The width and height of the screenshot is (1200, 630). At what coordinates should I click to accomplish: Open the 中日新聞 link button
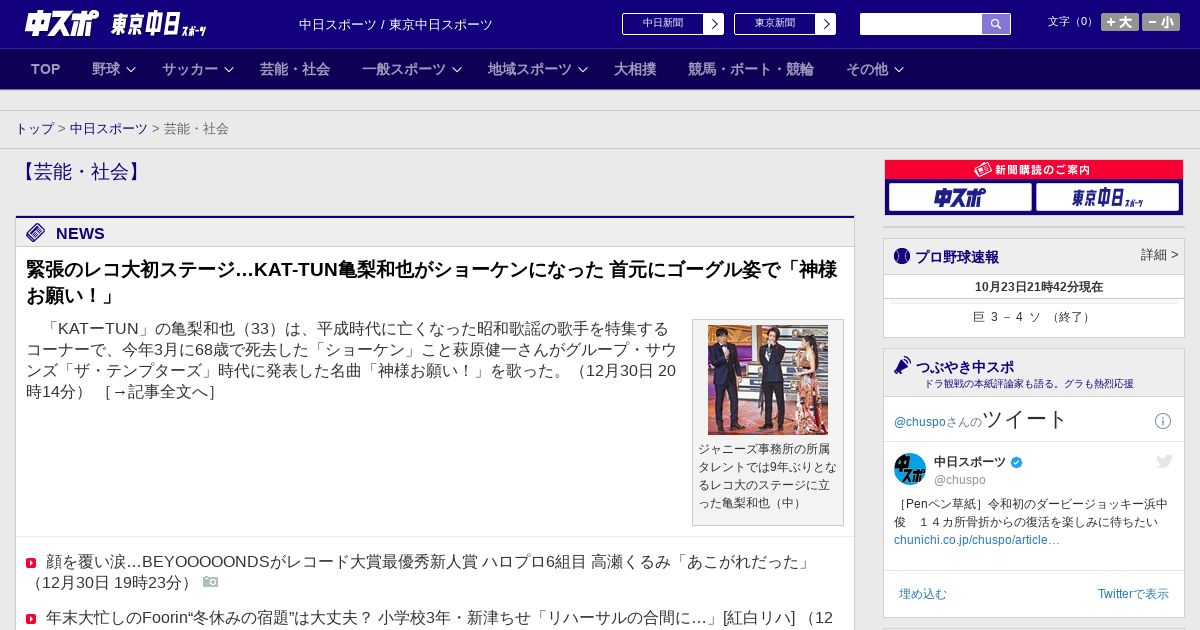click(x=663, y=24)
